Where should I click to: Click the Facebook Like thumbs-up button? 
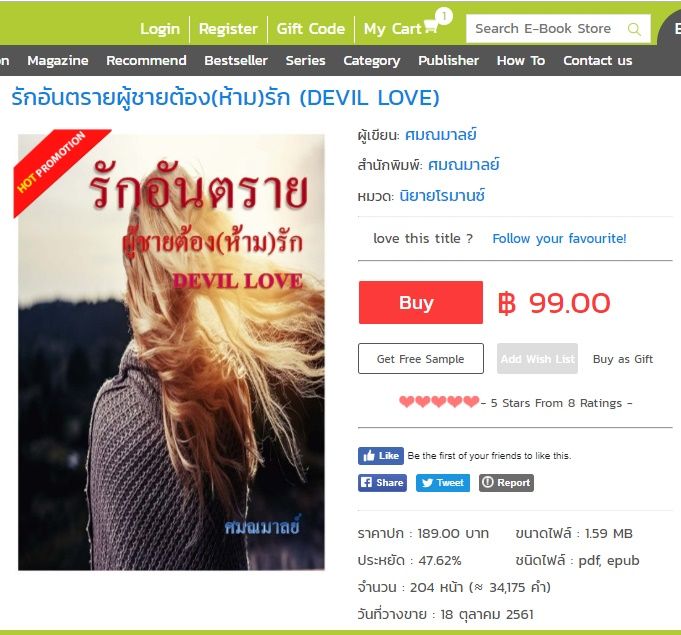(381, 456)
